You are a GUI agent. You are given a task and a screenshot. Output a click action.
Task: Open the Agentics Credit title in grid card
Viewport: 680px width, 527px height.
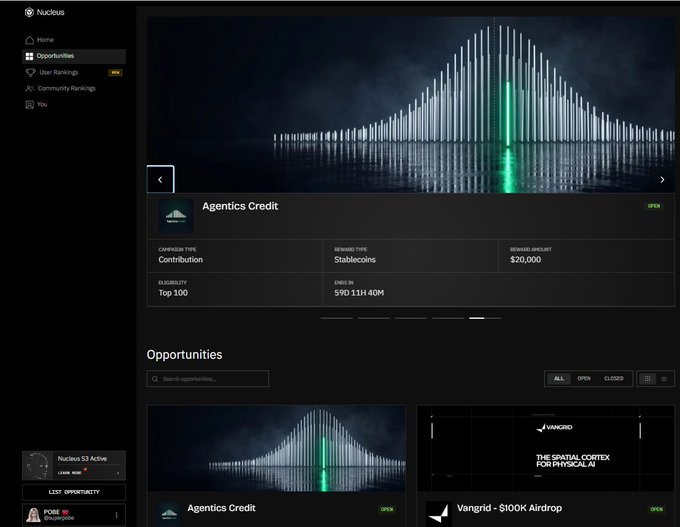pyautogui.click(x=221, y=508)
